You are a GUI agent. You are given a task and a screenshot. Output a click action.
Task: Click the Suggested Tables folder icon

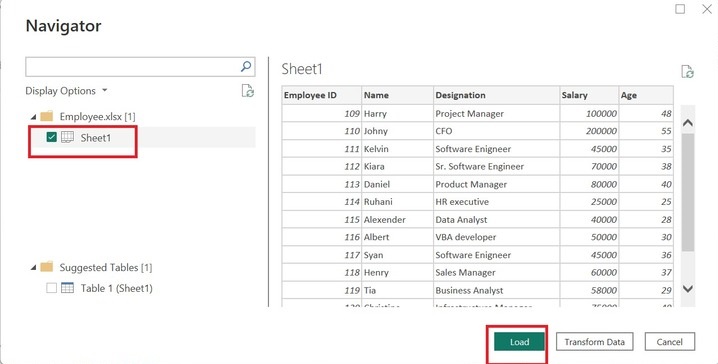47,266
